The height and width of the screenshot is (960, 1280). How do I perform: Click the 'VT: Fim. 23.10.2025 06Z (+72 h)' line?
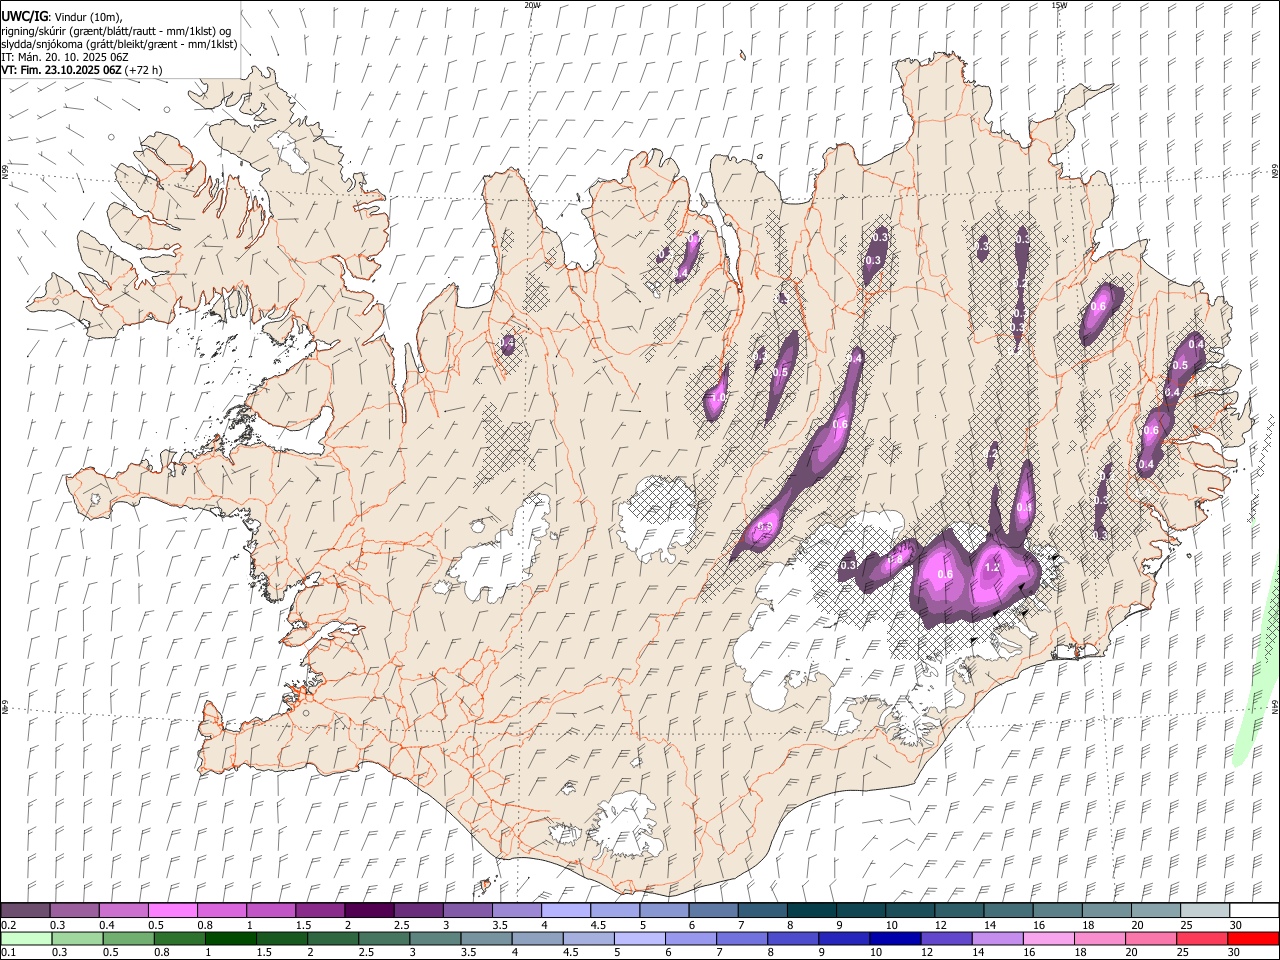point(82,70)
